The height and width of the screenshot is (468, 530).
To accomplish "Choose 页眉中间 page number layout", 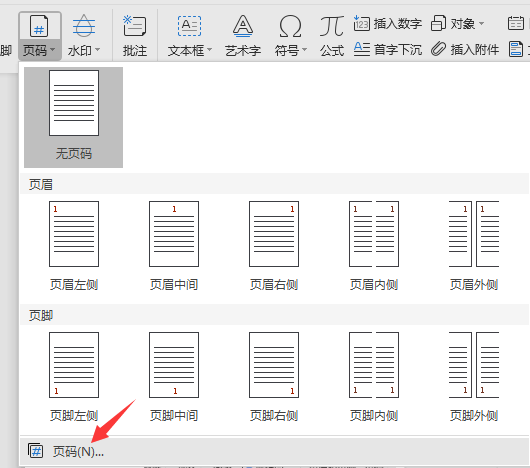I will click(174, 246).
